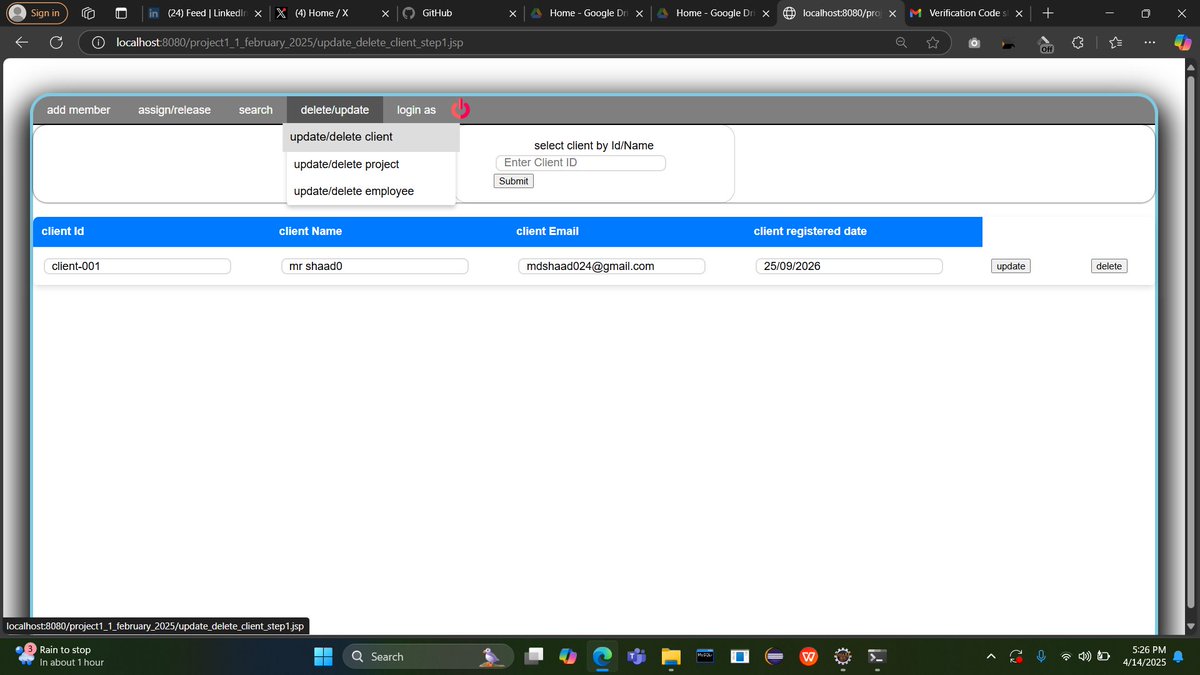Click the Sign in profile button
Image resolution: width=1200 pixels, height=675 pixels.
[x=38, y=13]
